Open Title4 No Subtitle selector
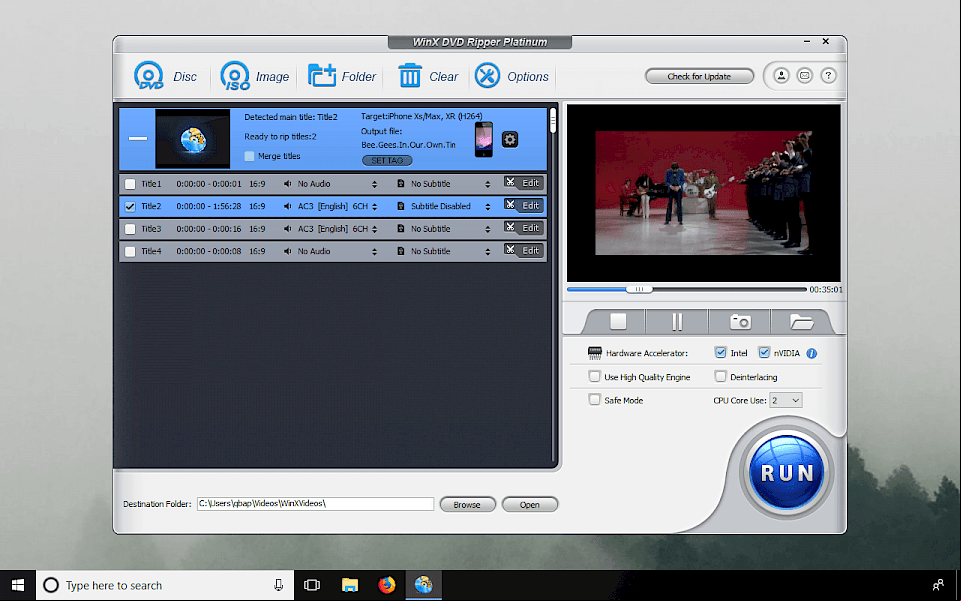The image size is (961, 601). click(487, 251)
